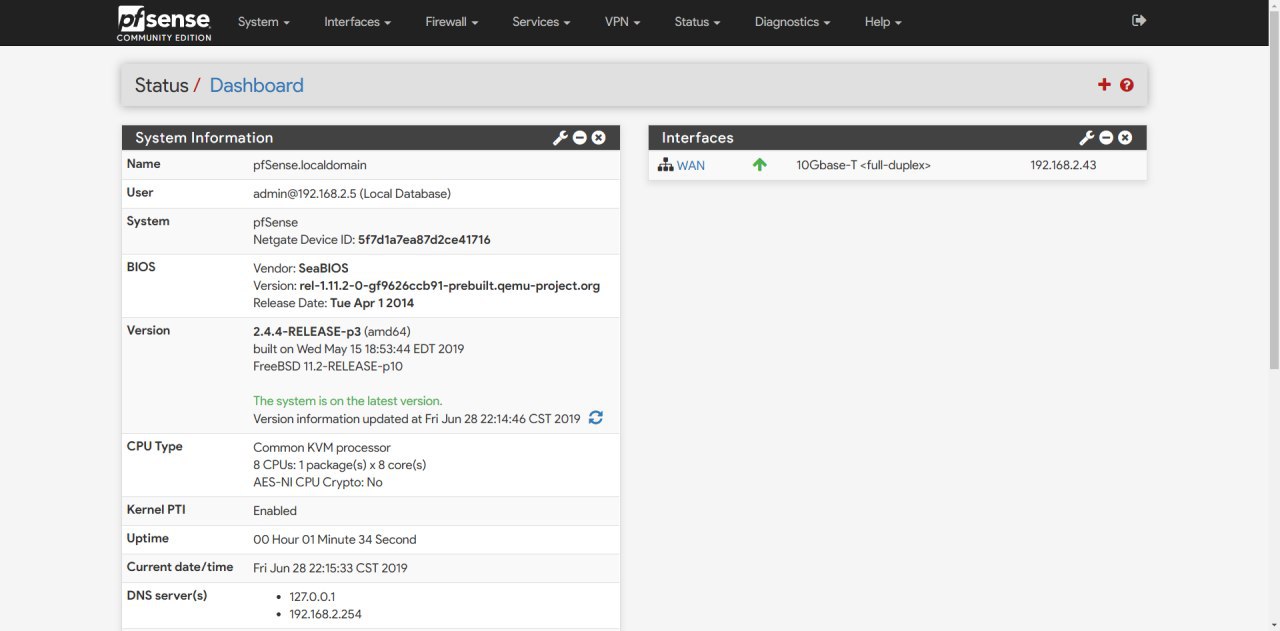Open the WAN interface link
The height and width of the screenshot is (631, 1280).
pos(691,165)
